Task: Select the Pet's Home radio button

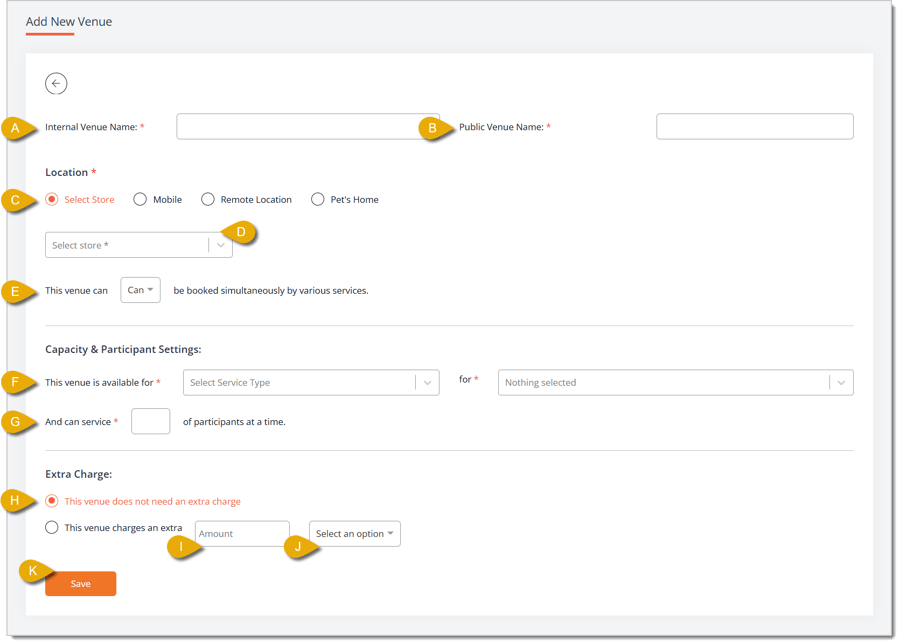Action: pyautogui.click(x=317, y=199)
